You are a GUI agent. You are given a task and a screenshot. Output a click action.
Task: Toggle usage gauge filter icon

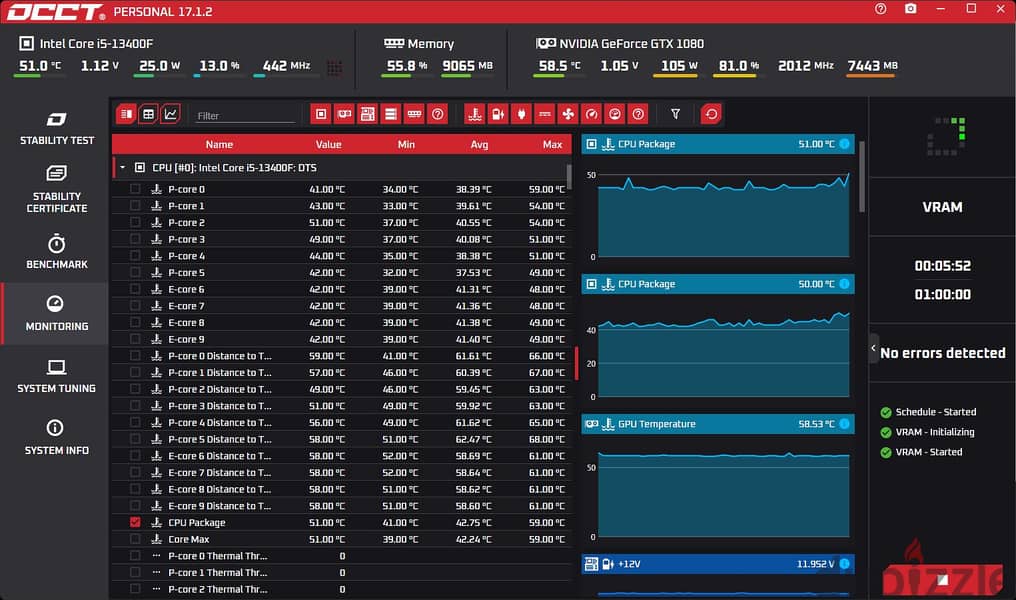click(615, 114)
